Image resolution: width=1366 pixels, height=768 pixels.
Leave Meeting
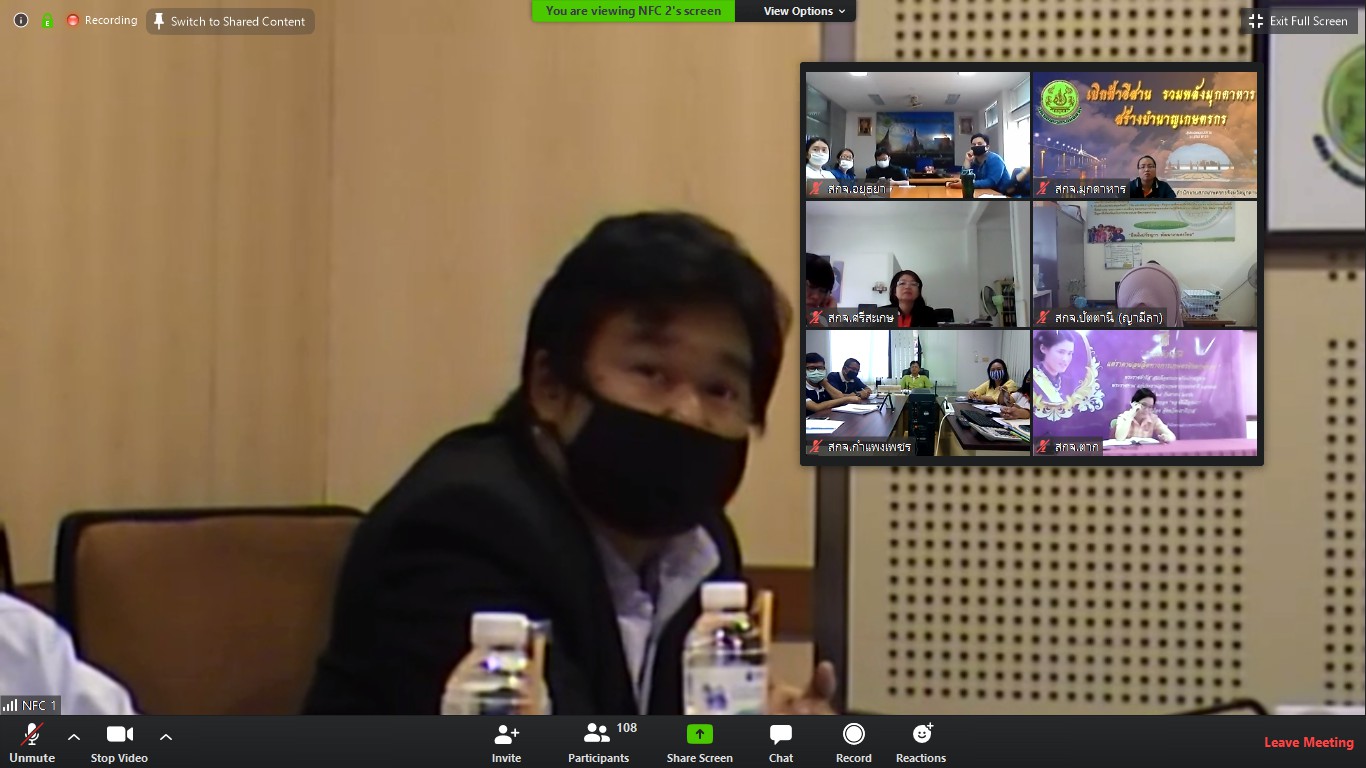tap(1309, 742)
